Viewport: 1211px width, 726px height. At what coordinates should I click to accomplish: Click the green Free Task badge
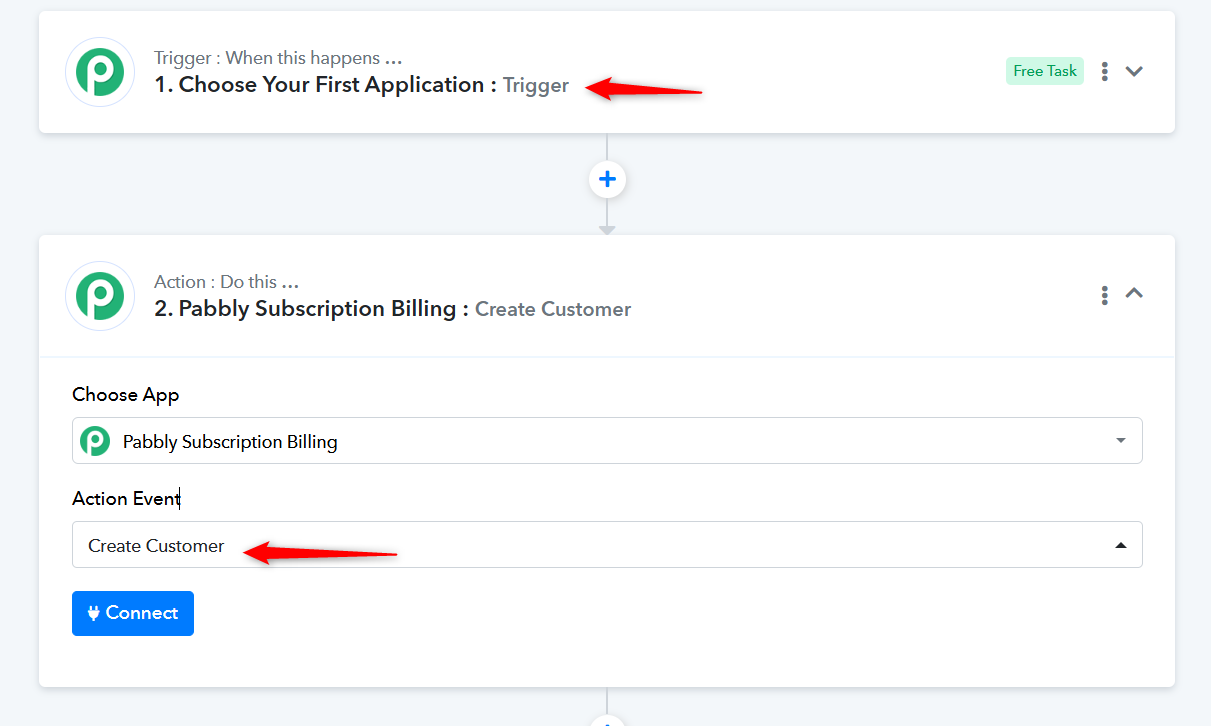[x=1044, y=71]
